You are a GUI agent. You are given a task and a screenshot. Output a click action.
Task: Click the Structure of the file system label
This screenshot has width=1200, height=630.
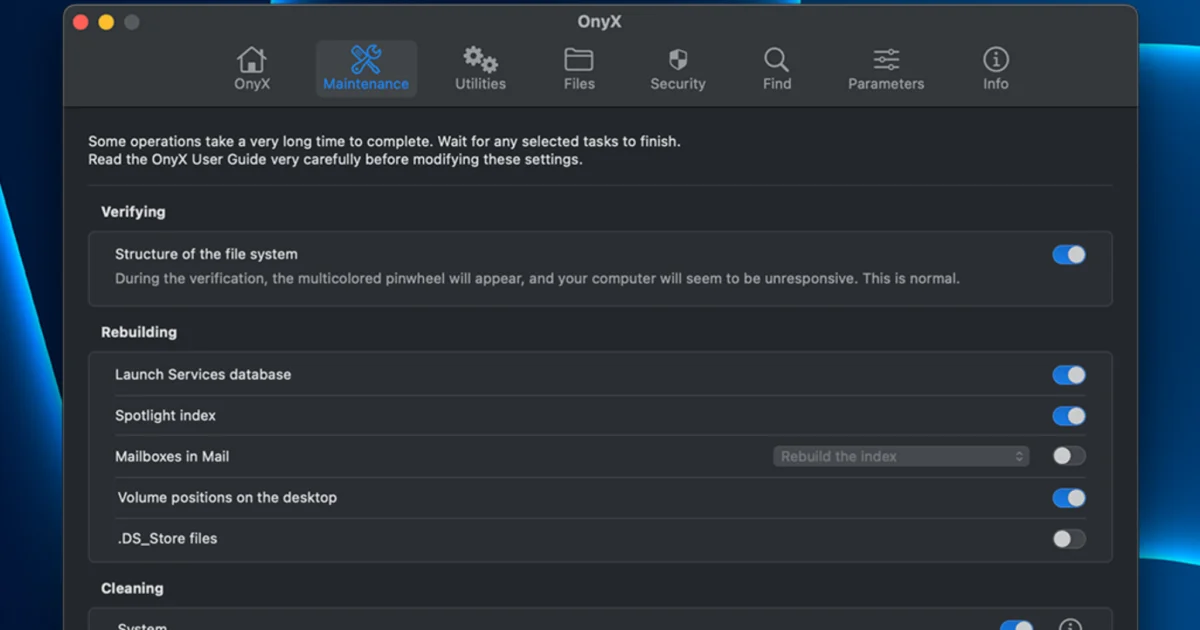(206, 254)
